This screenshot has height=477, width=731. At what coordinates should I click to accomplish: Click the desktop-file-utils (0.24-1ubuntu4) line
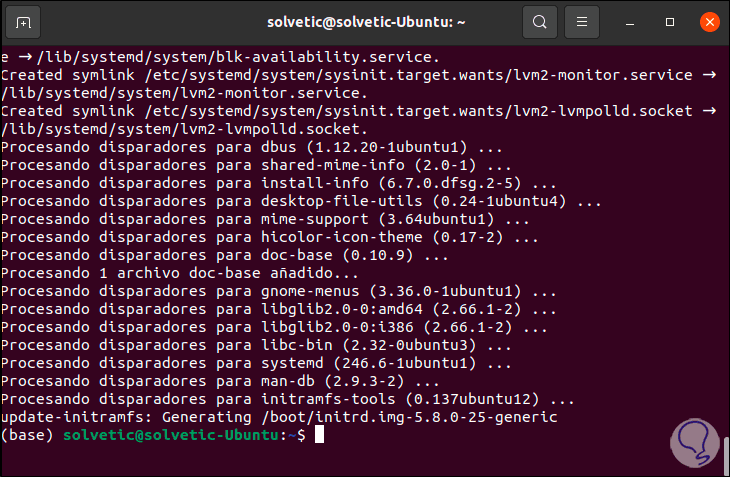pyautogui.click(x=301, y=201)
